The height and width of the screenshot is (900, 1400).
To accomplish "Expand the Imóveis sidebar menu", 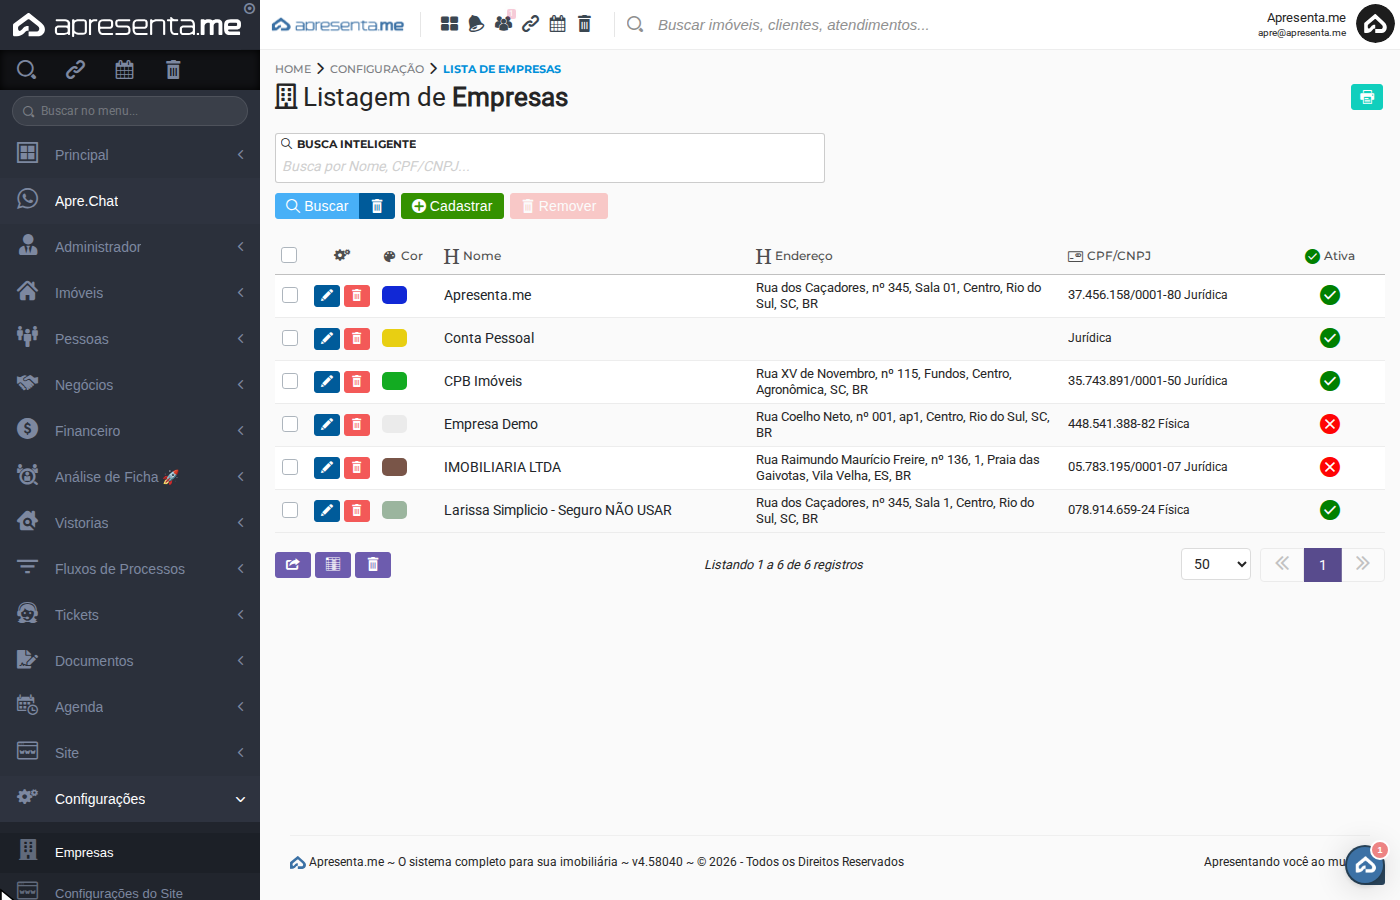I will [130, 293].
